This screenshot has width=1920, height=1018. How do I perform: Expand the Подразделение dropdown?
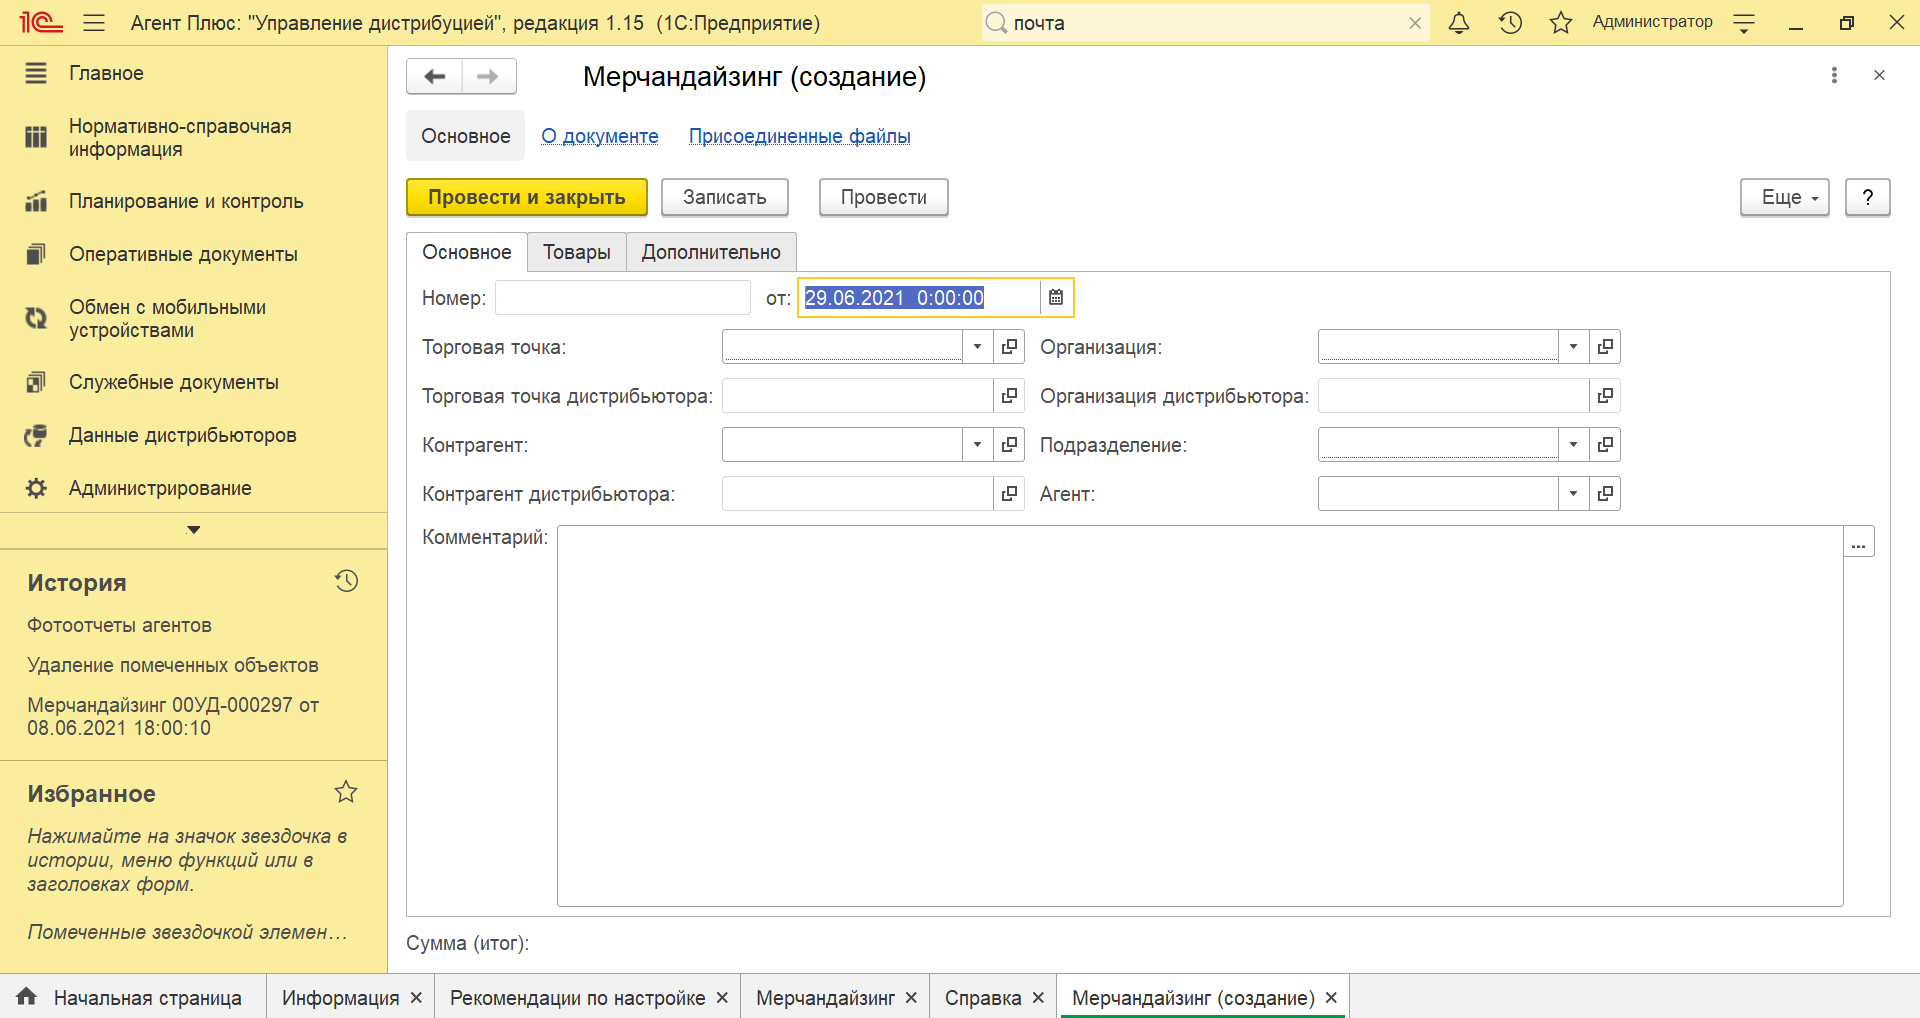point(1574,444)
